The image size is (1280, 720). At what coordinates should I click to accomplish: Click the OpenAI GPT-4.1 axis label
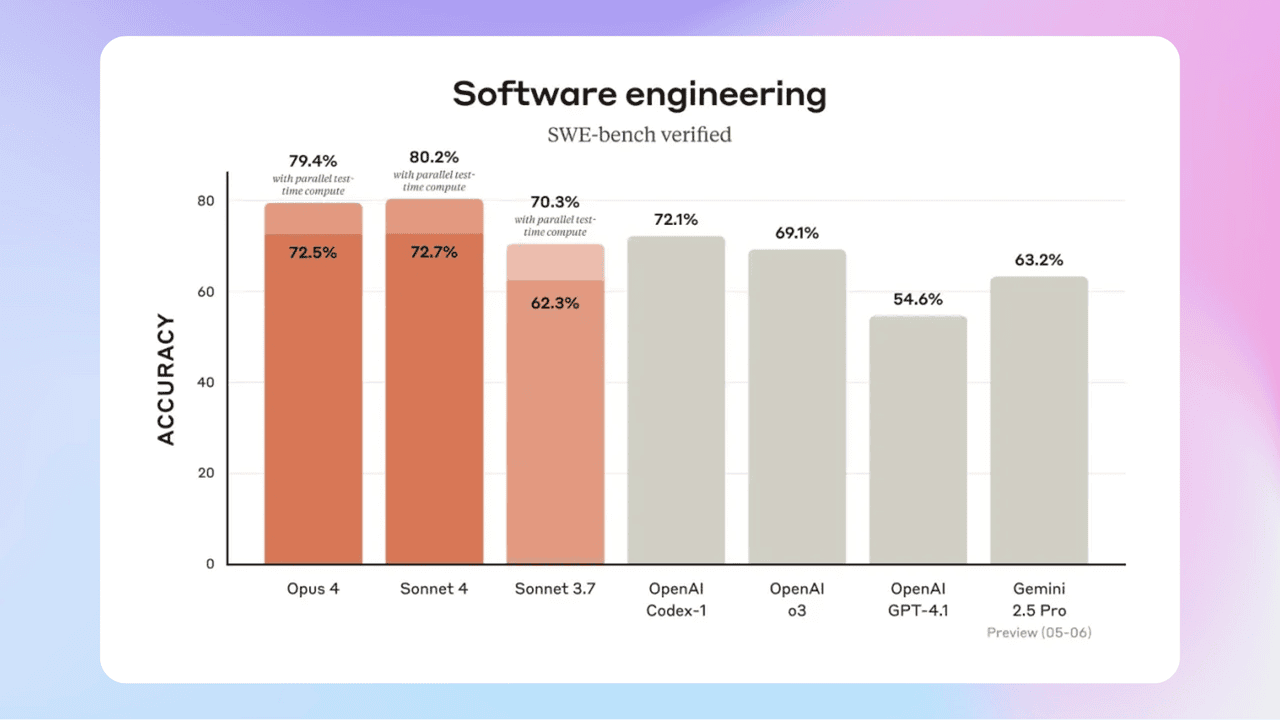[918, 599]
